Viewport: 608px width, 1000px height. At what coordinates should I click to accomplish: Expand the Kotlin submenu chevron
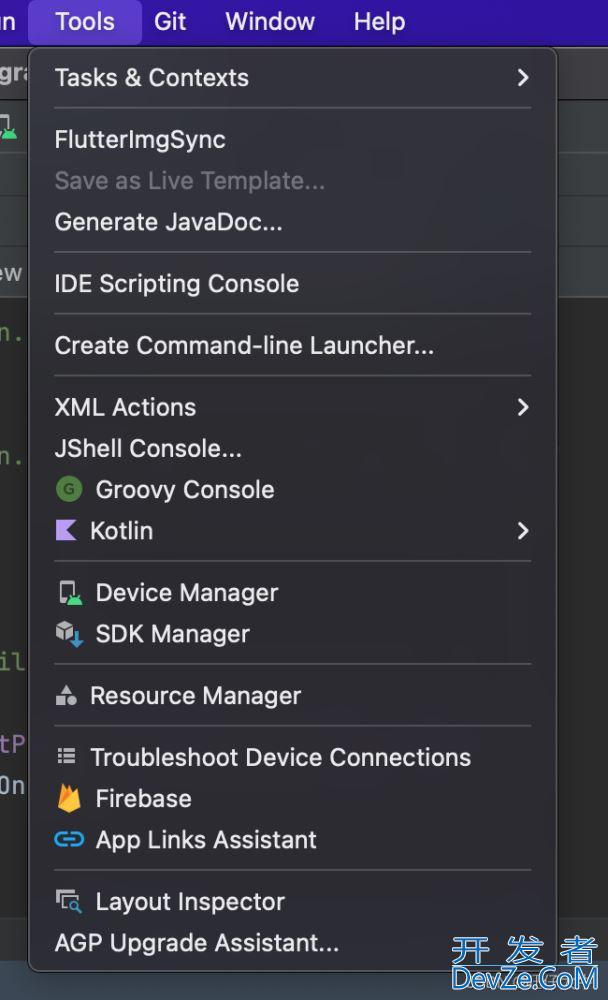[x=523, y=531]
